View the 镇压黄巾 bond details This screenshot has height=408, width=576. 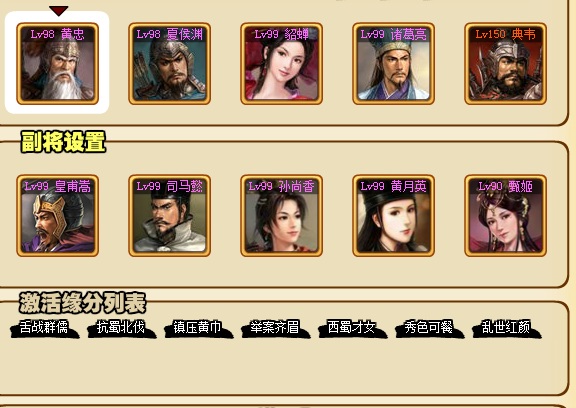[198, 328]
